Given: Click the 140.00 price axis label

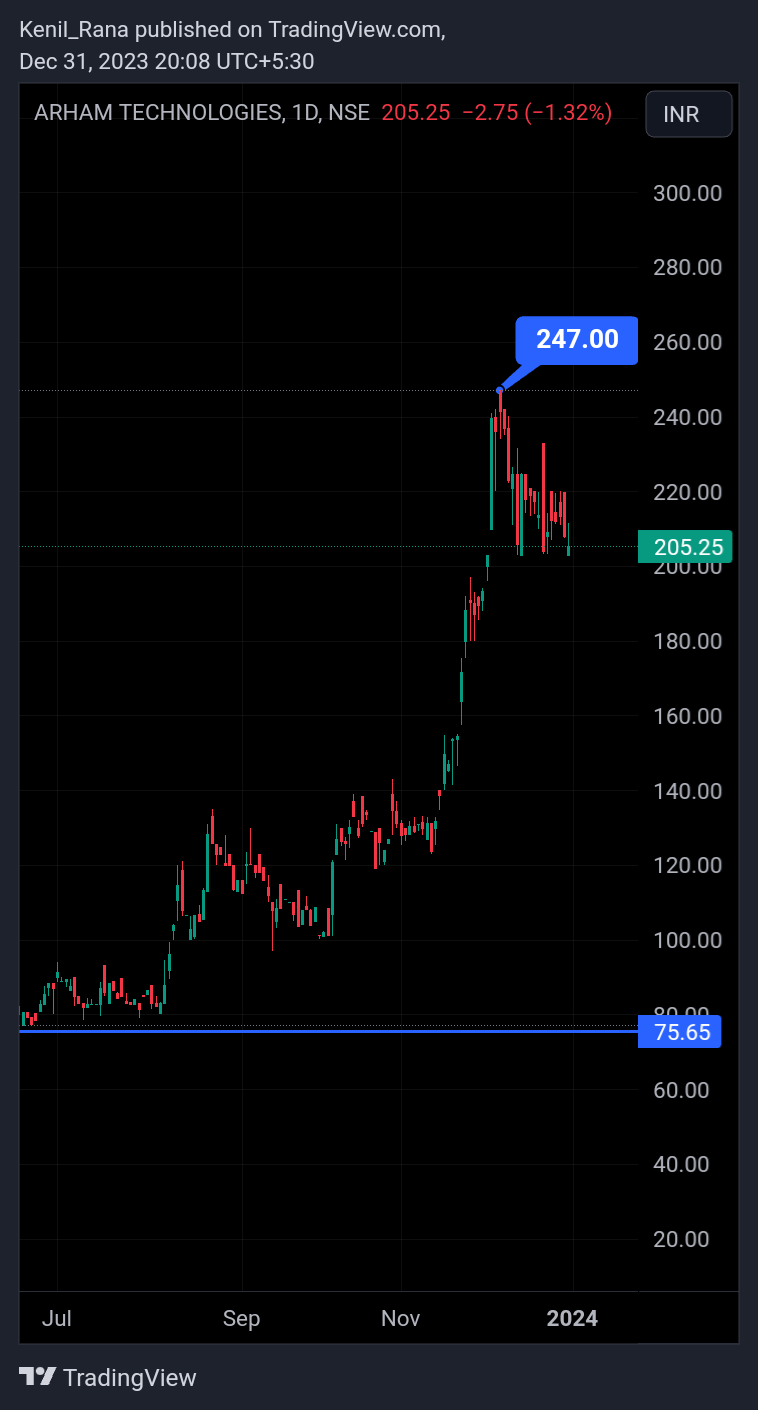Looking at the screenshot, I should point(688,791).
